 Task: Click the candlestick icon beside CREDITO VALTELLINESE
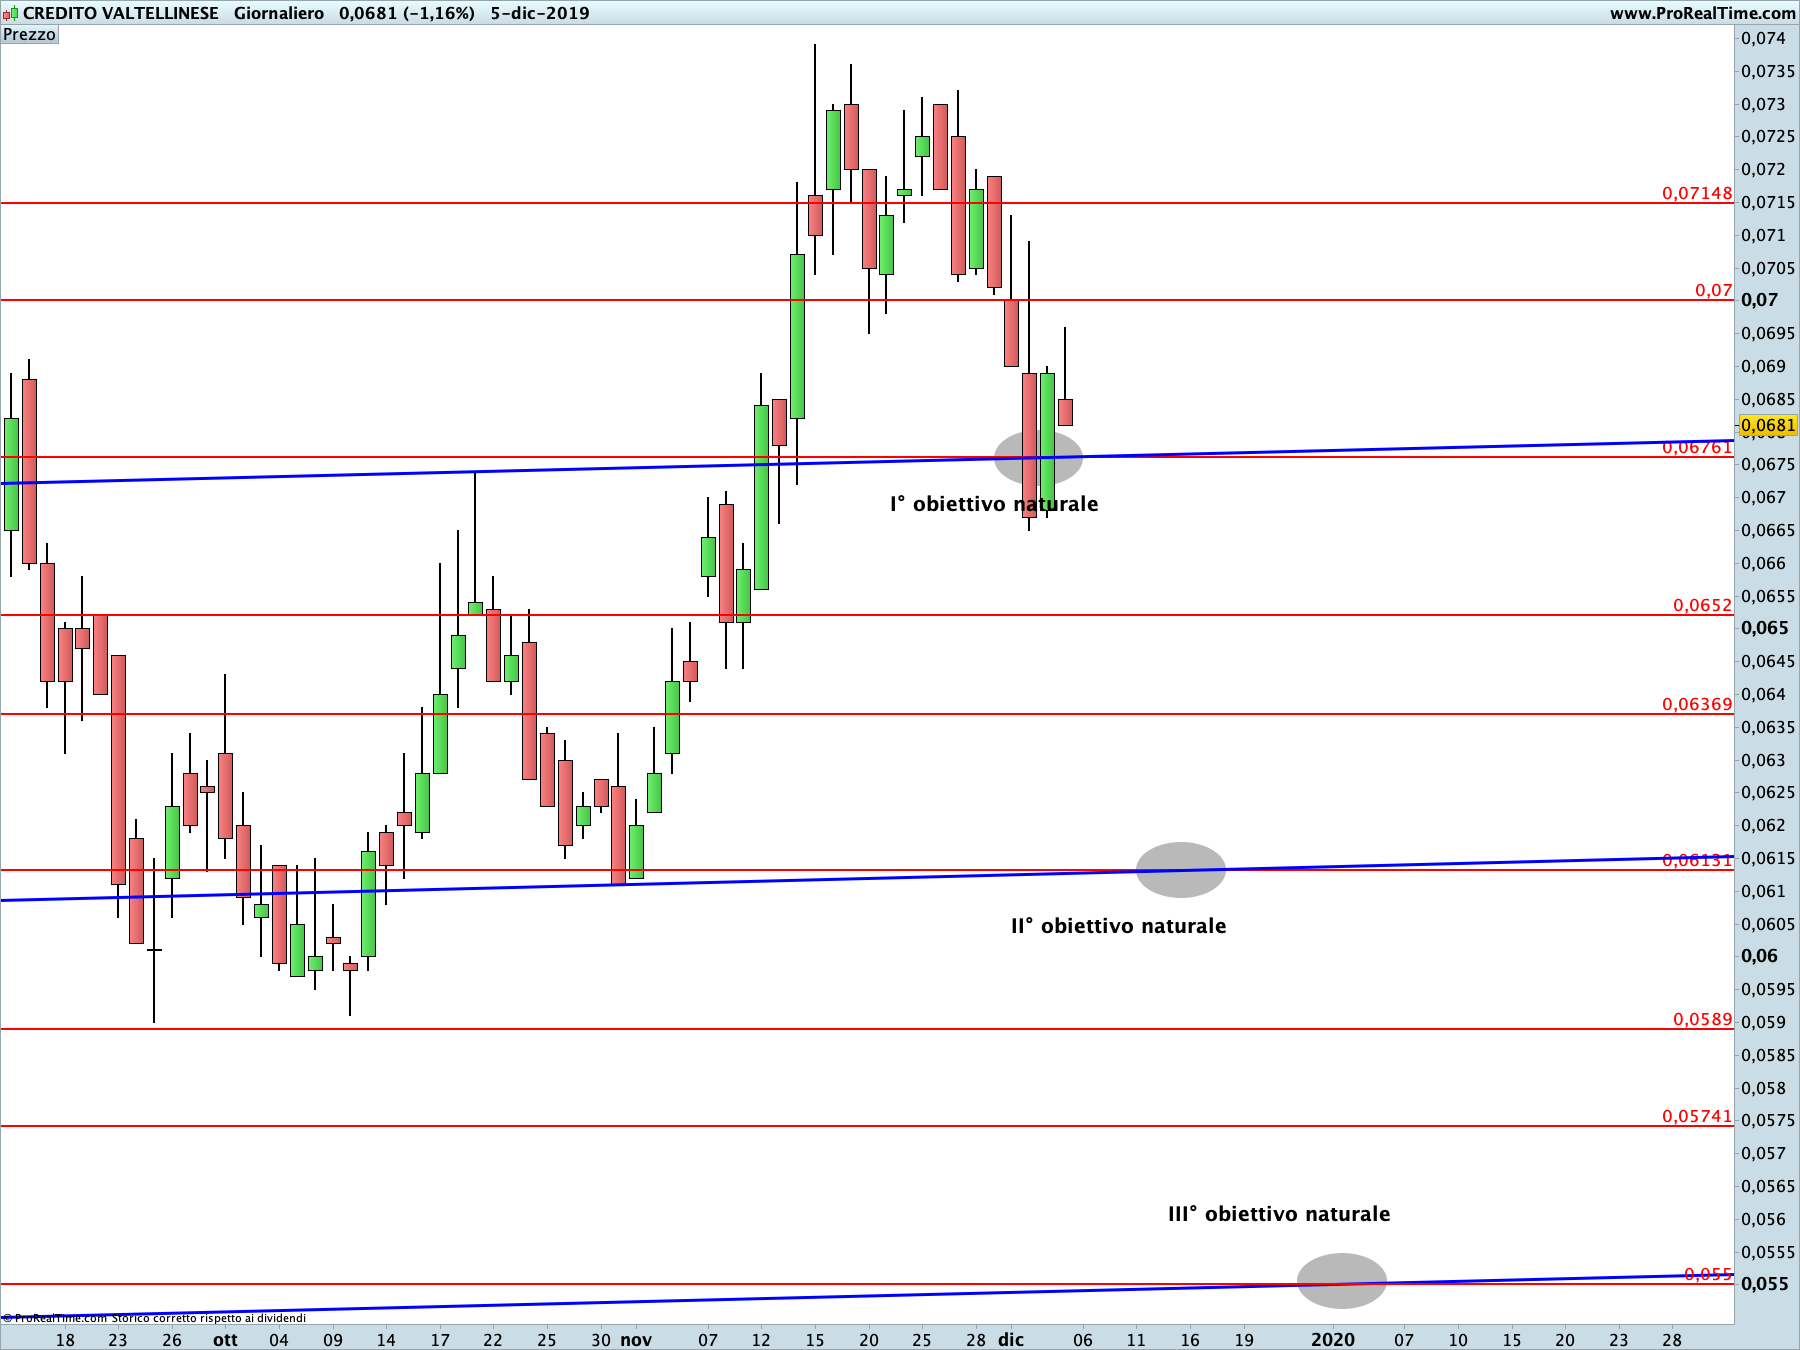[10, 13]
